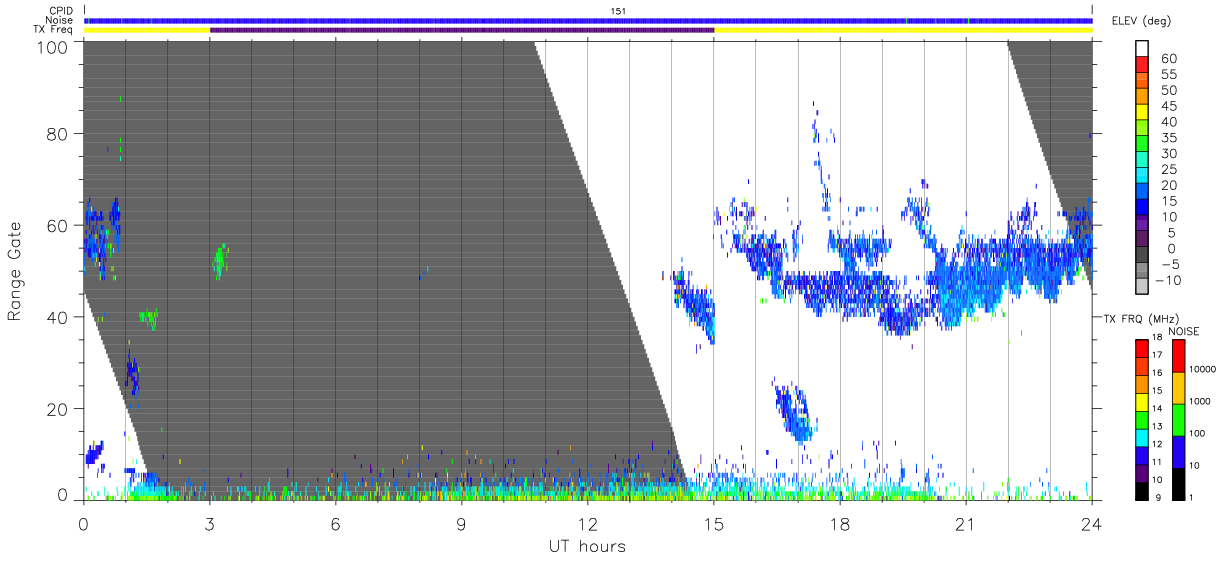Click the ELEV (deg) colorbar title

tap(1142, 21)
